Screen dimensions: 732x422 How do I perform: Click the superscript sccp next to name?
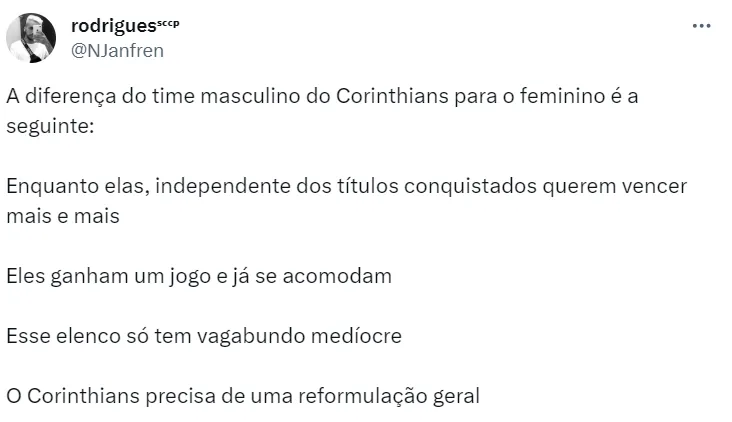pyautogui.click(x=168, y=22)
